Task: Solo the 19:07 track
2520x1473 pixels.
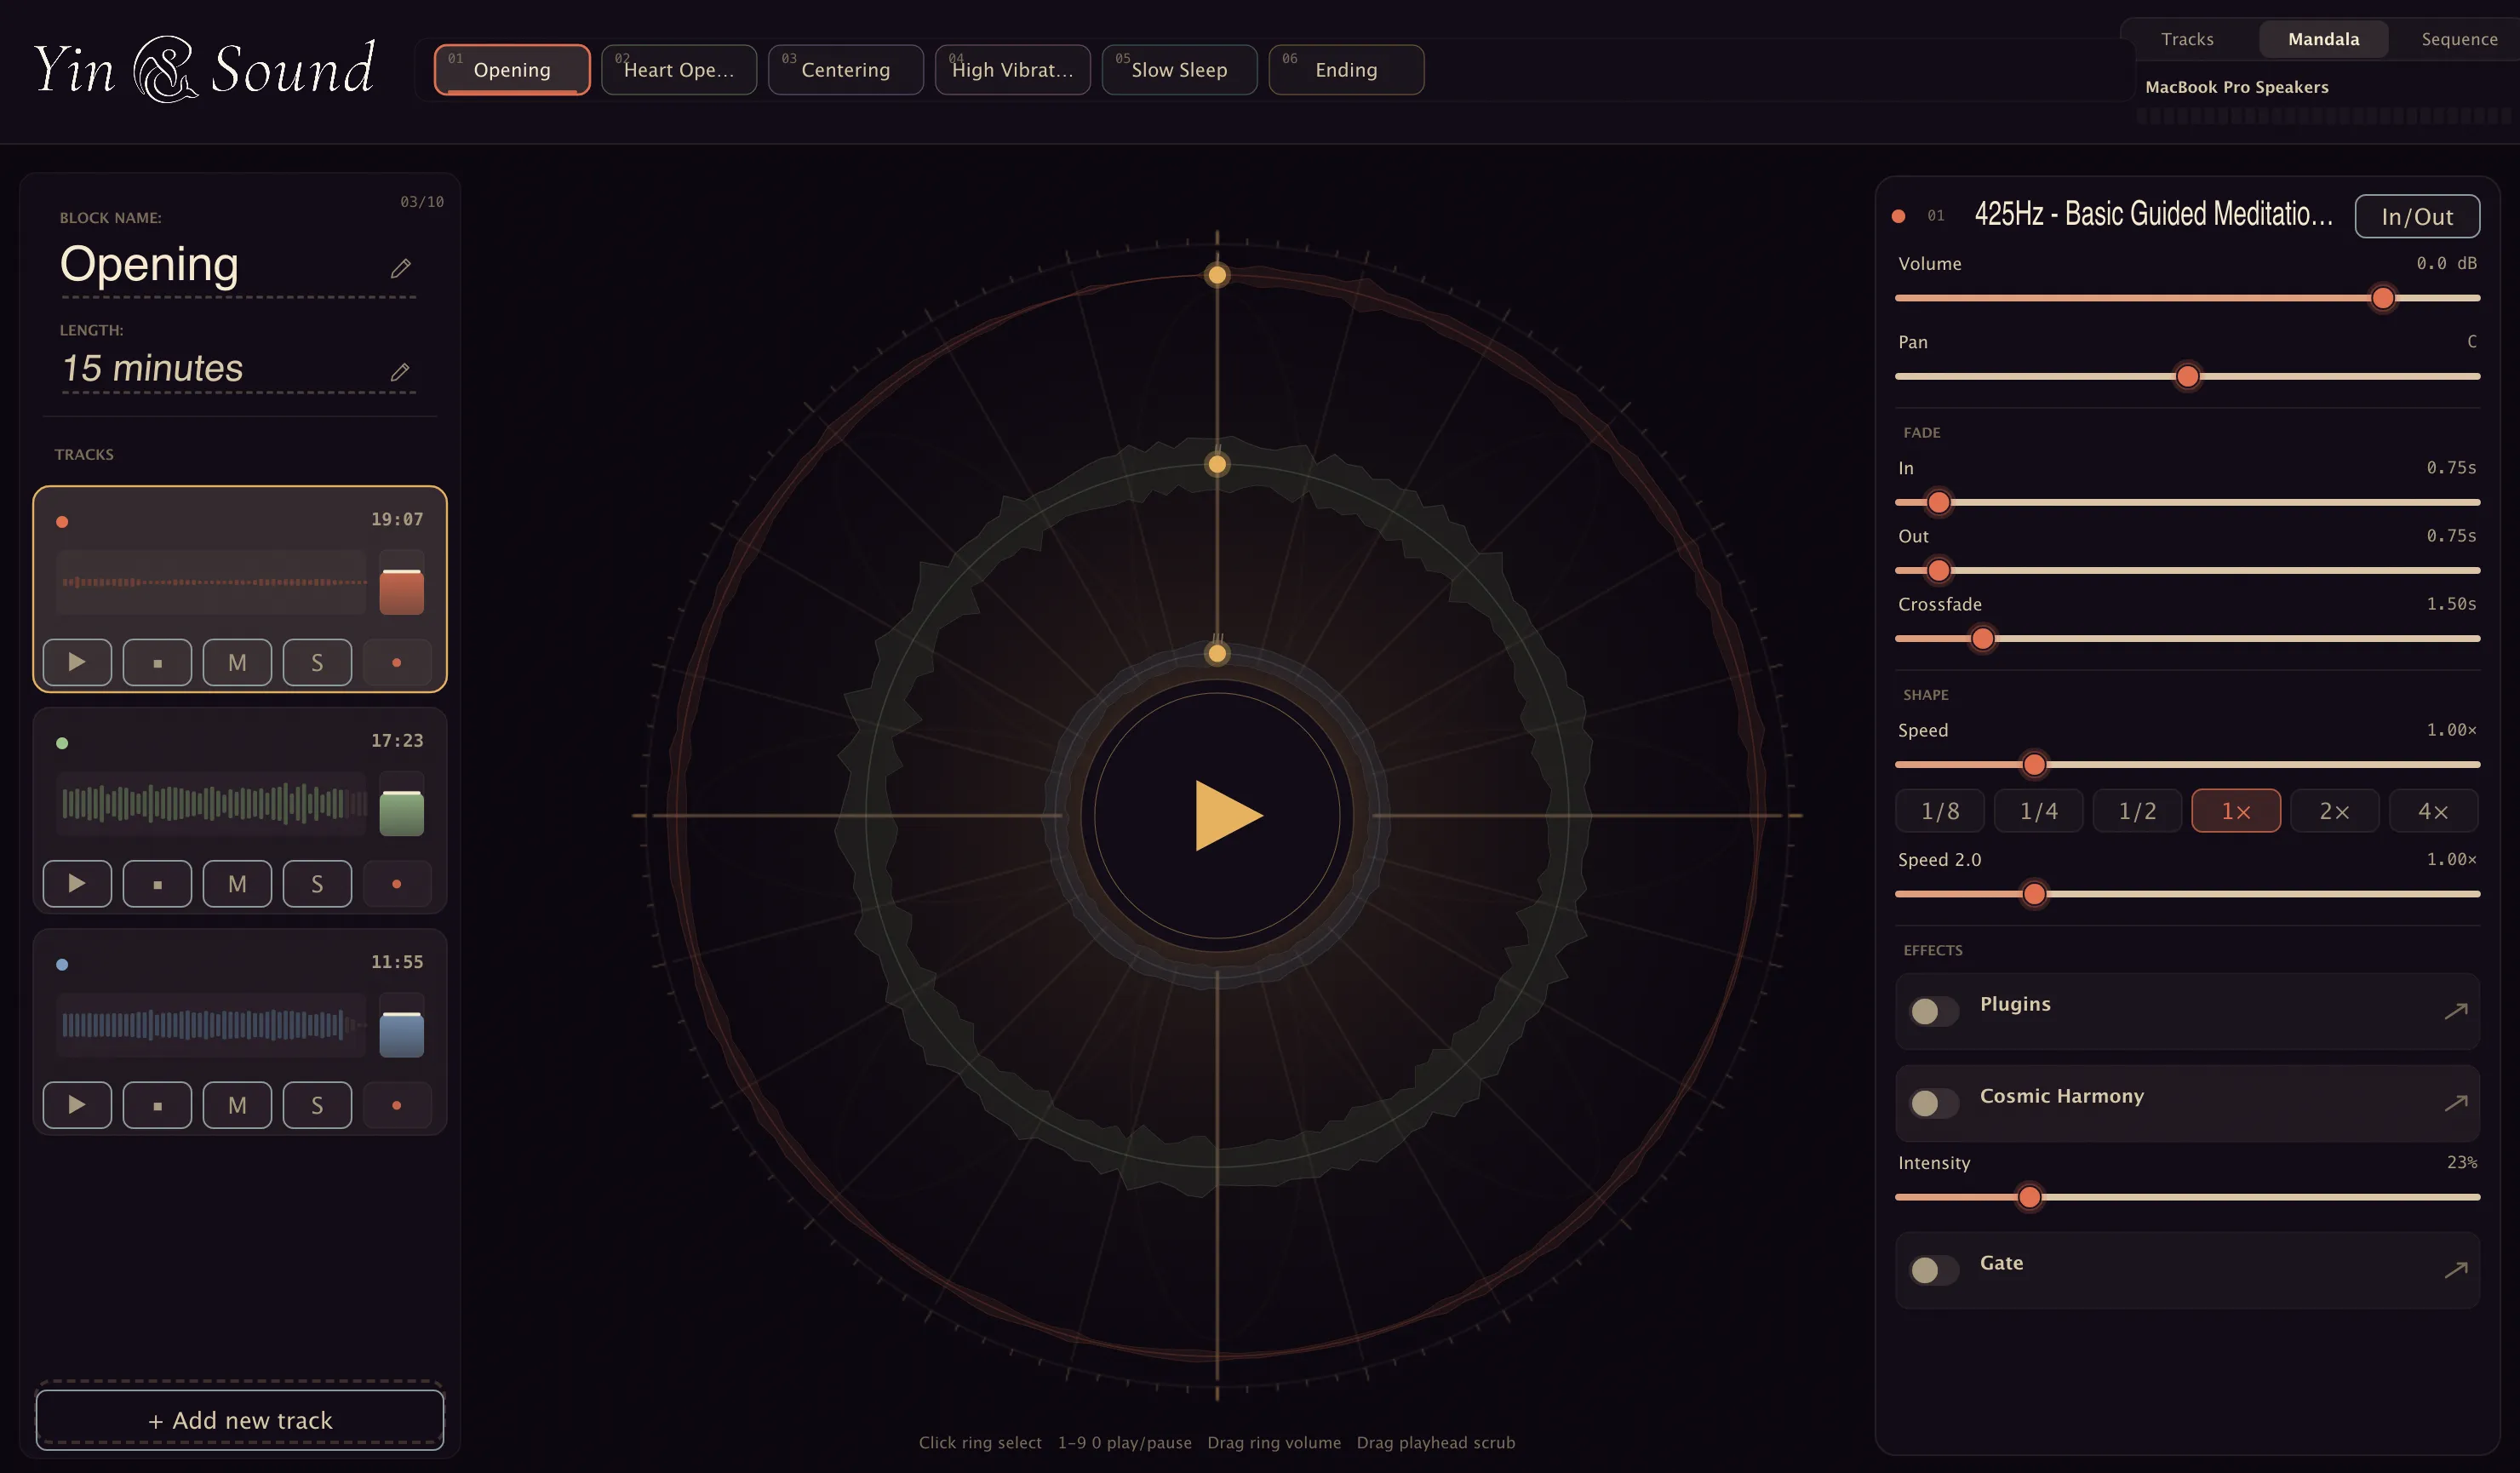Action: pyautogui.click(x=317, y=662)
